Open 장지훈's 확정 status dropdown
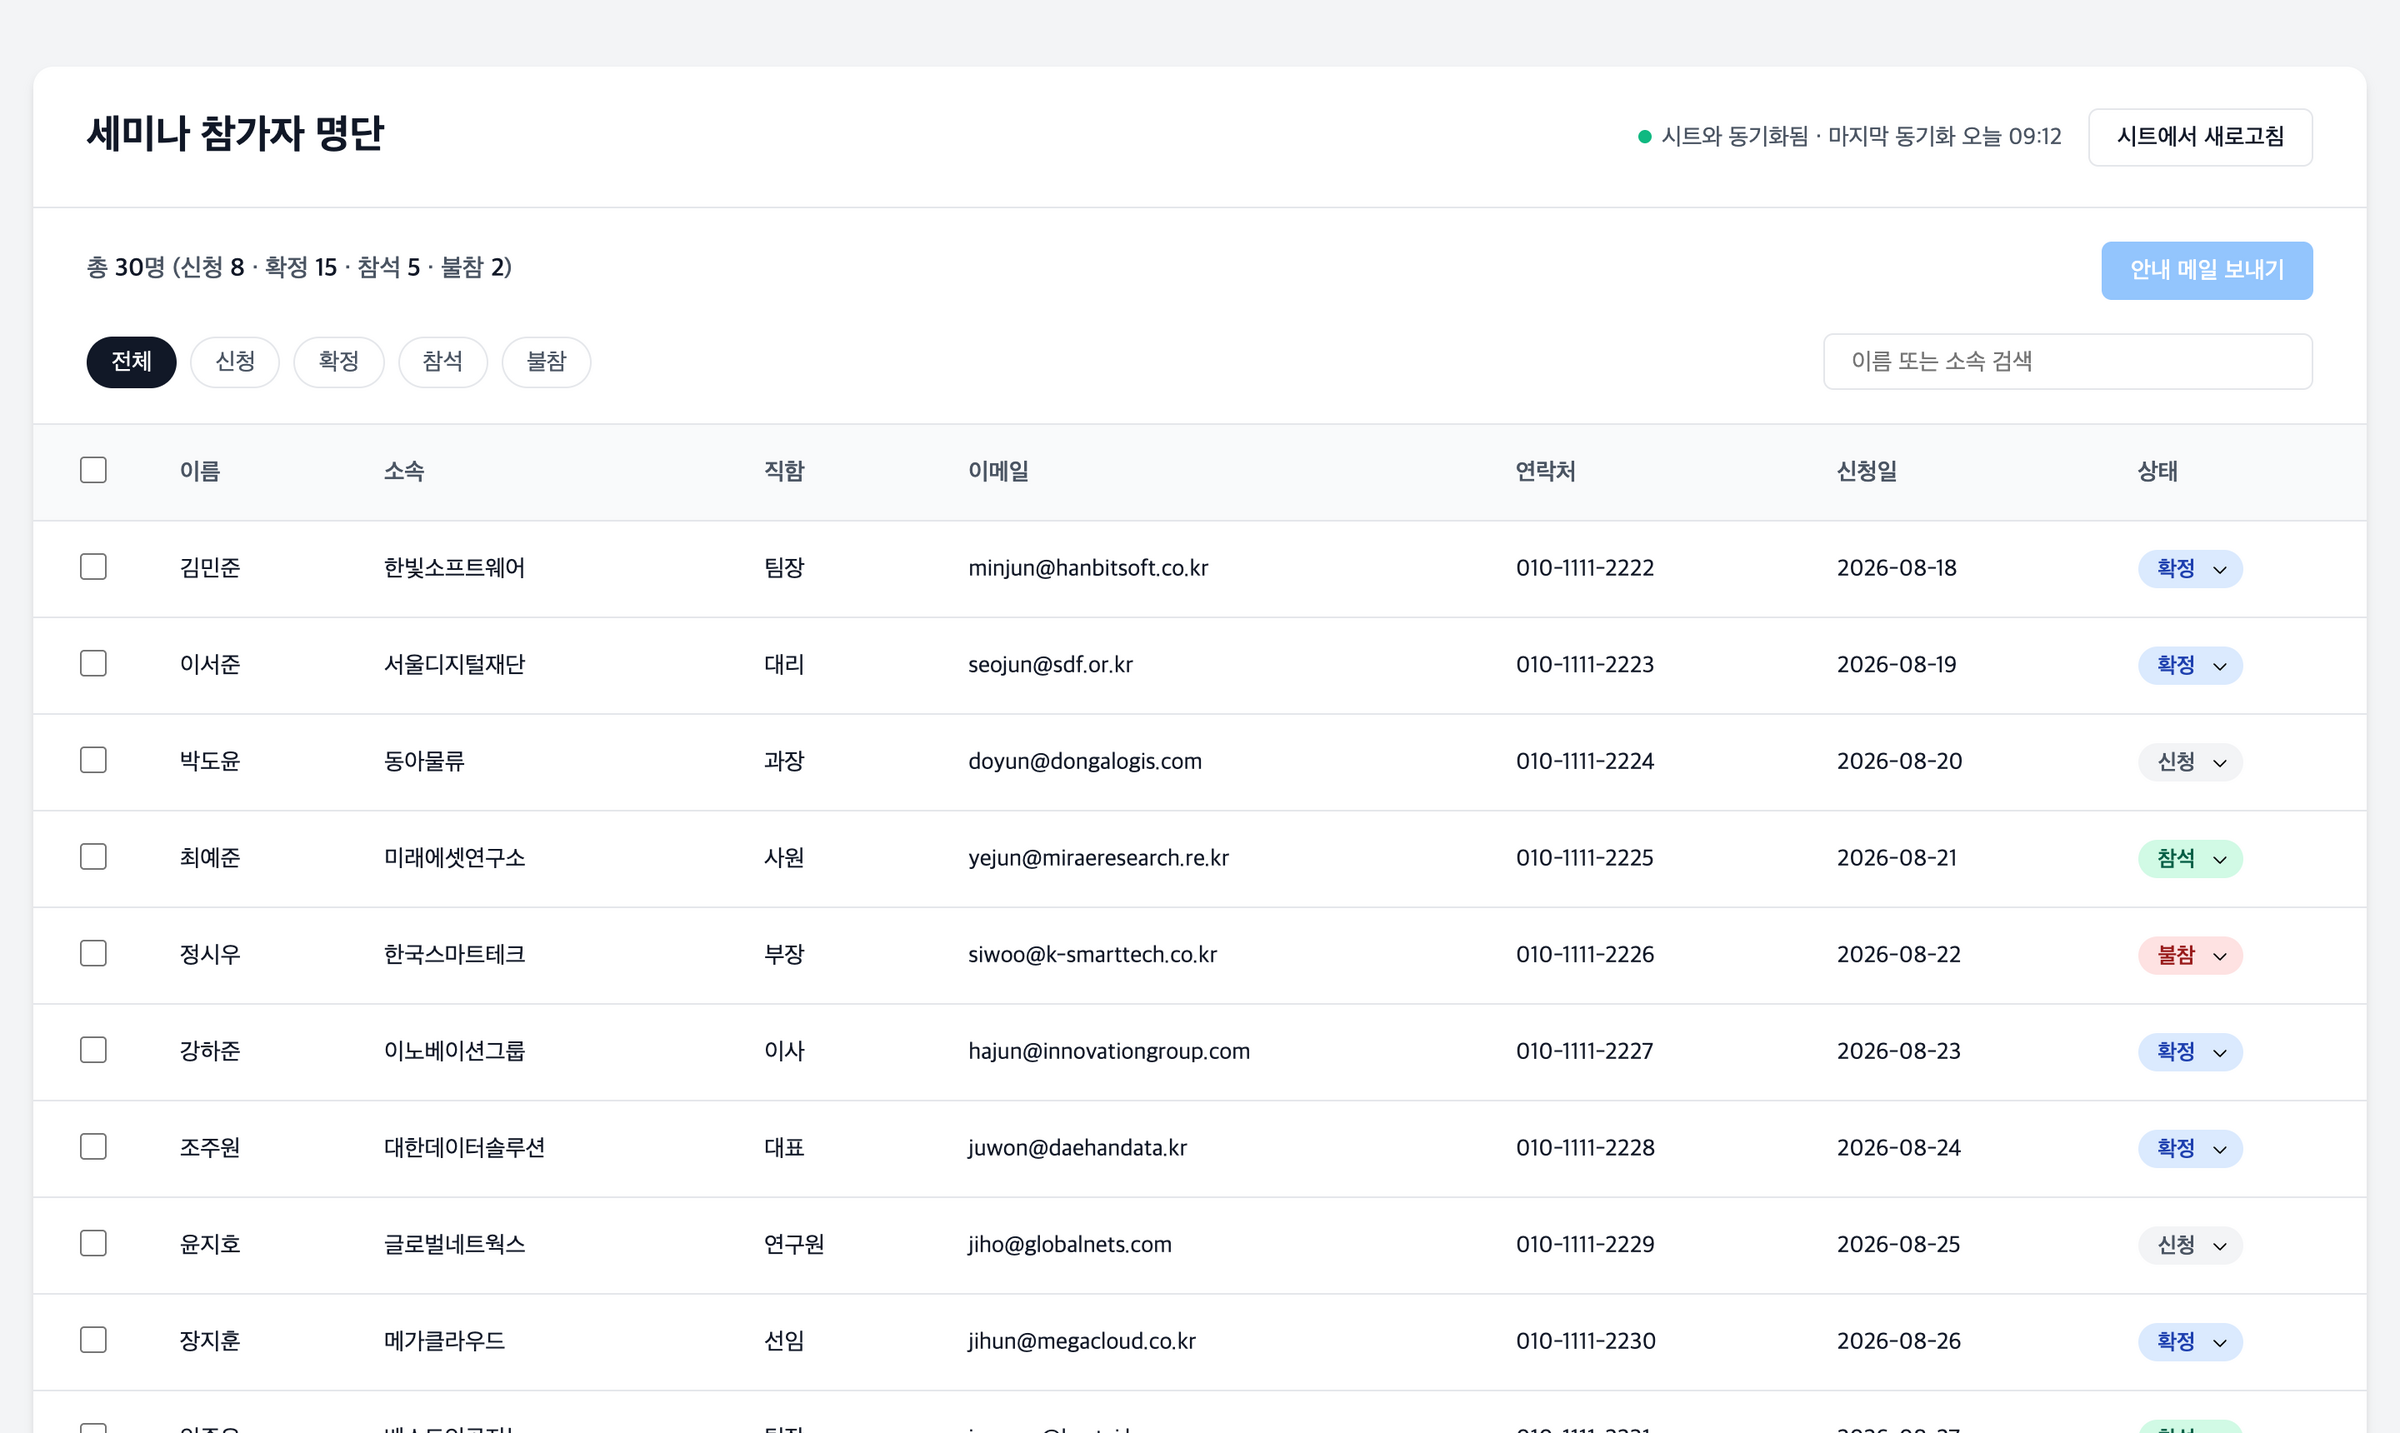This screenshot has width=2400, height=1433. click(2190, 1342)
